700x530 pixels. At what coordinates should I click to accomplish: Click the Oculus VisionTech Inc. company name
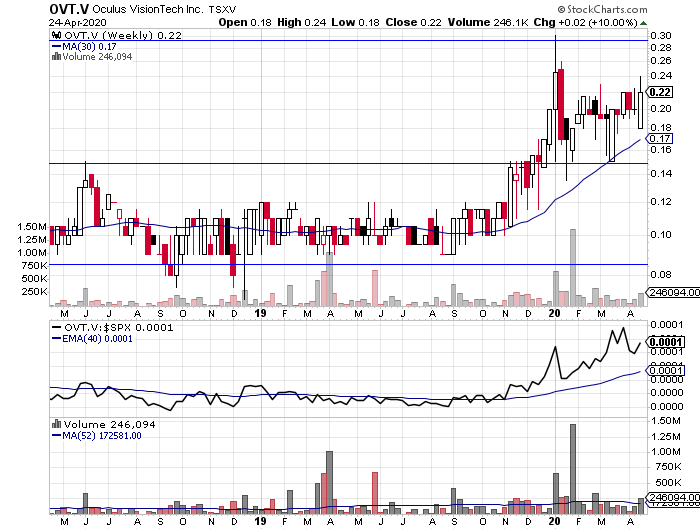[148, 9]
